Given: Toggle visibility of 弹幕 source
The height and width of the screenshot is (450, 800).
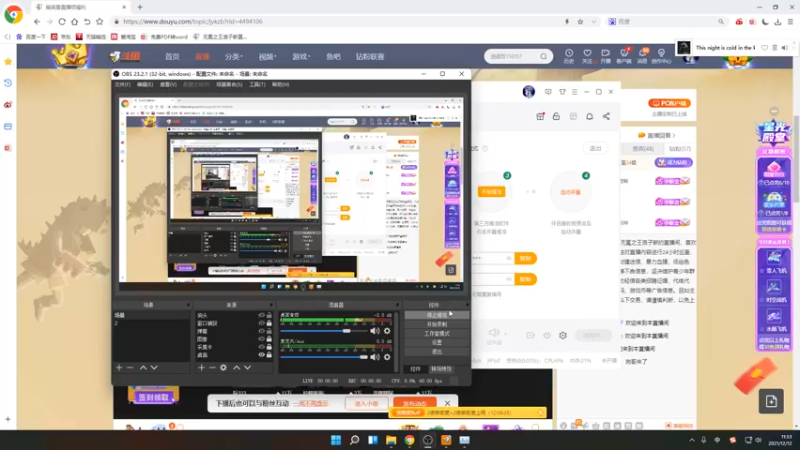Looking at the screenshot, I should (261, 331).
